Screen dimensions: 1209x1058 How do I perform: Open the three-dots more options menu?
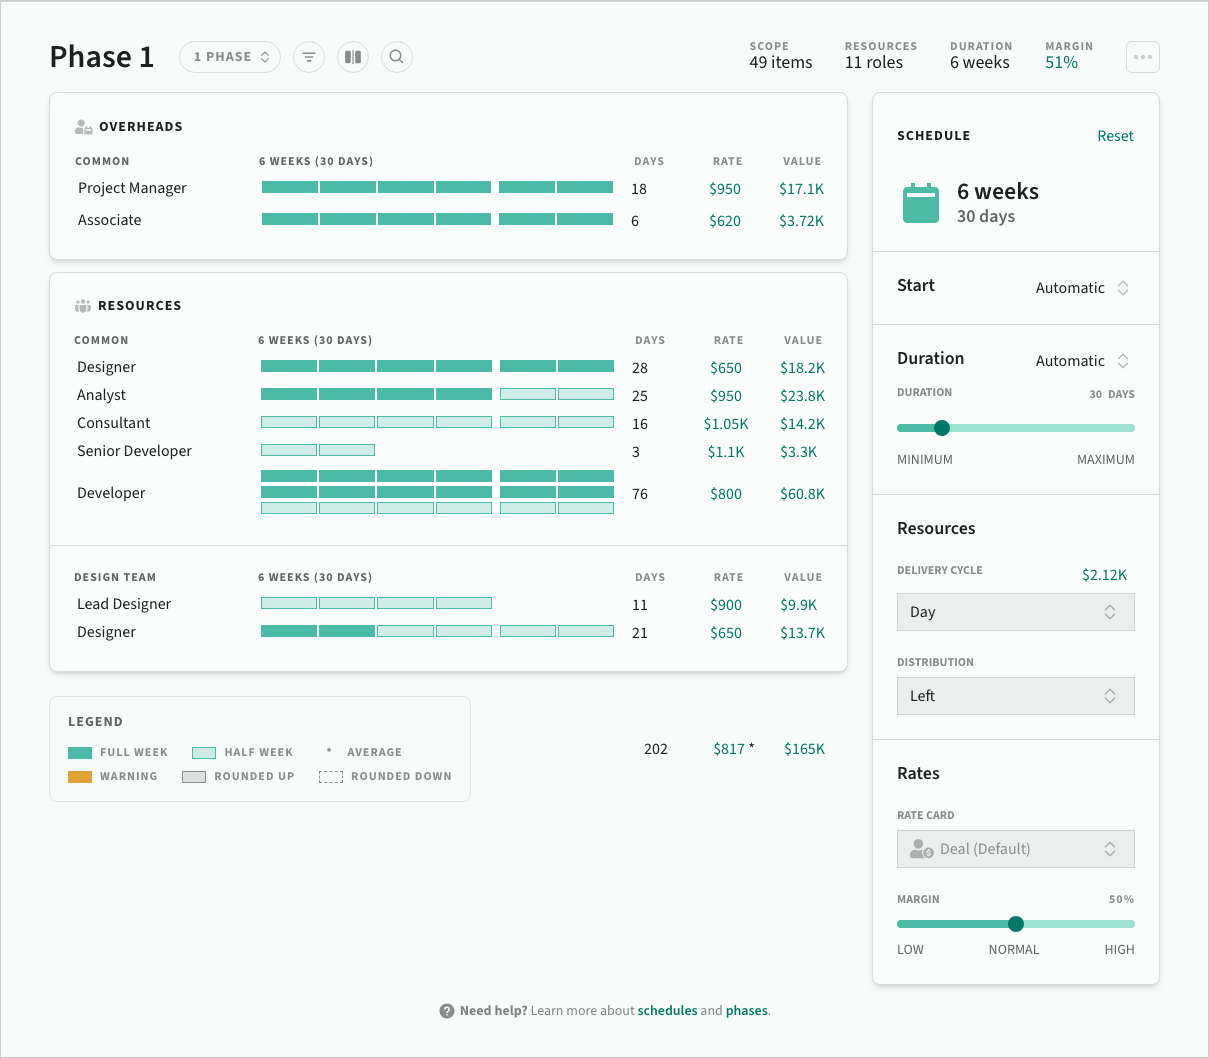click(x=1142, y=57)
